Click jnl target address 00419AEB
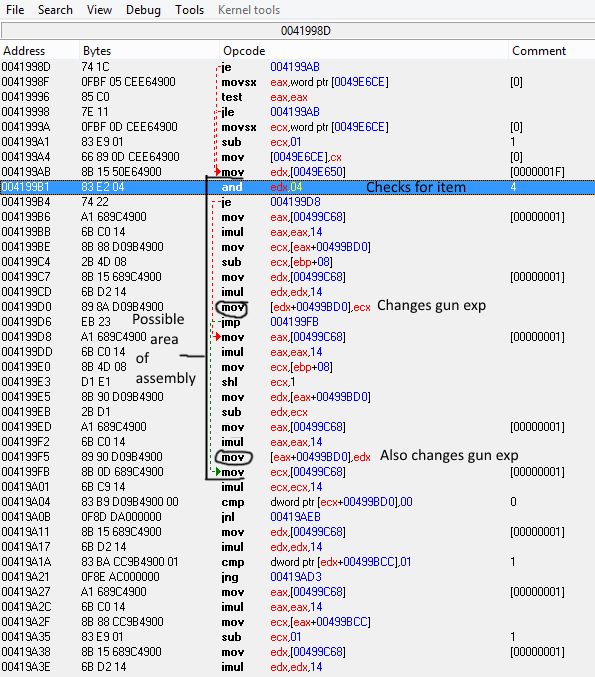The image size is (595, 677). point(295,517)
